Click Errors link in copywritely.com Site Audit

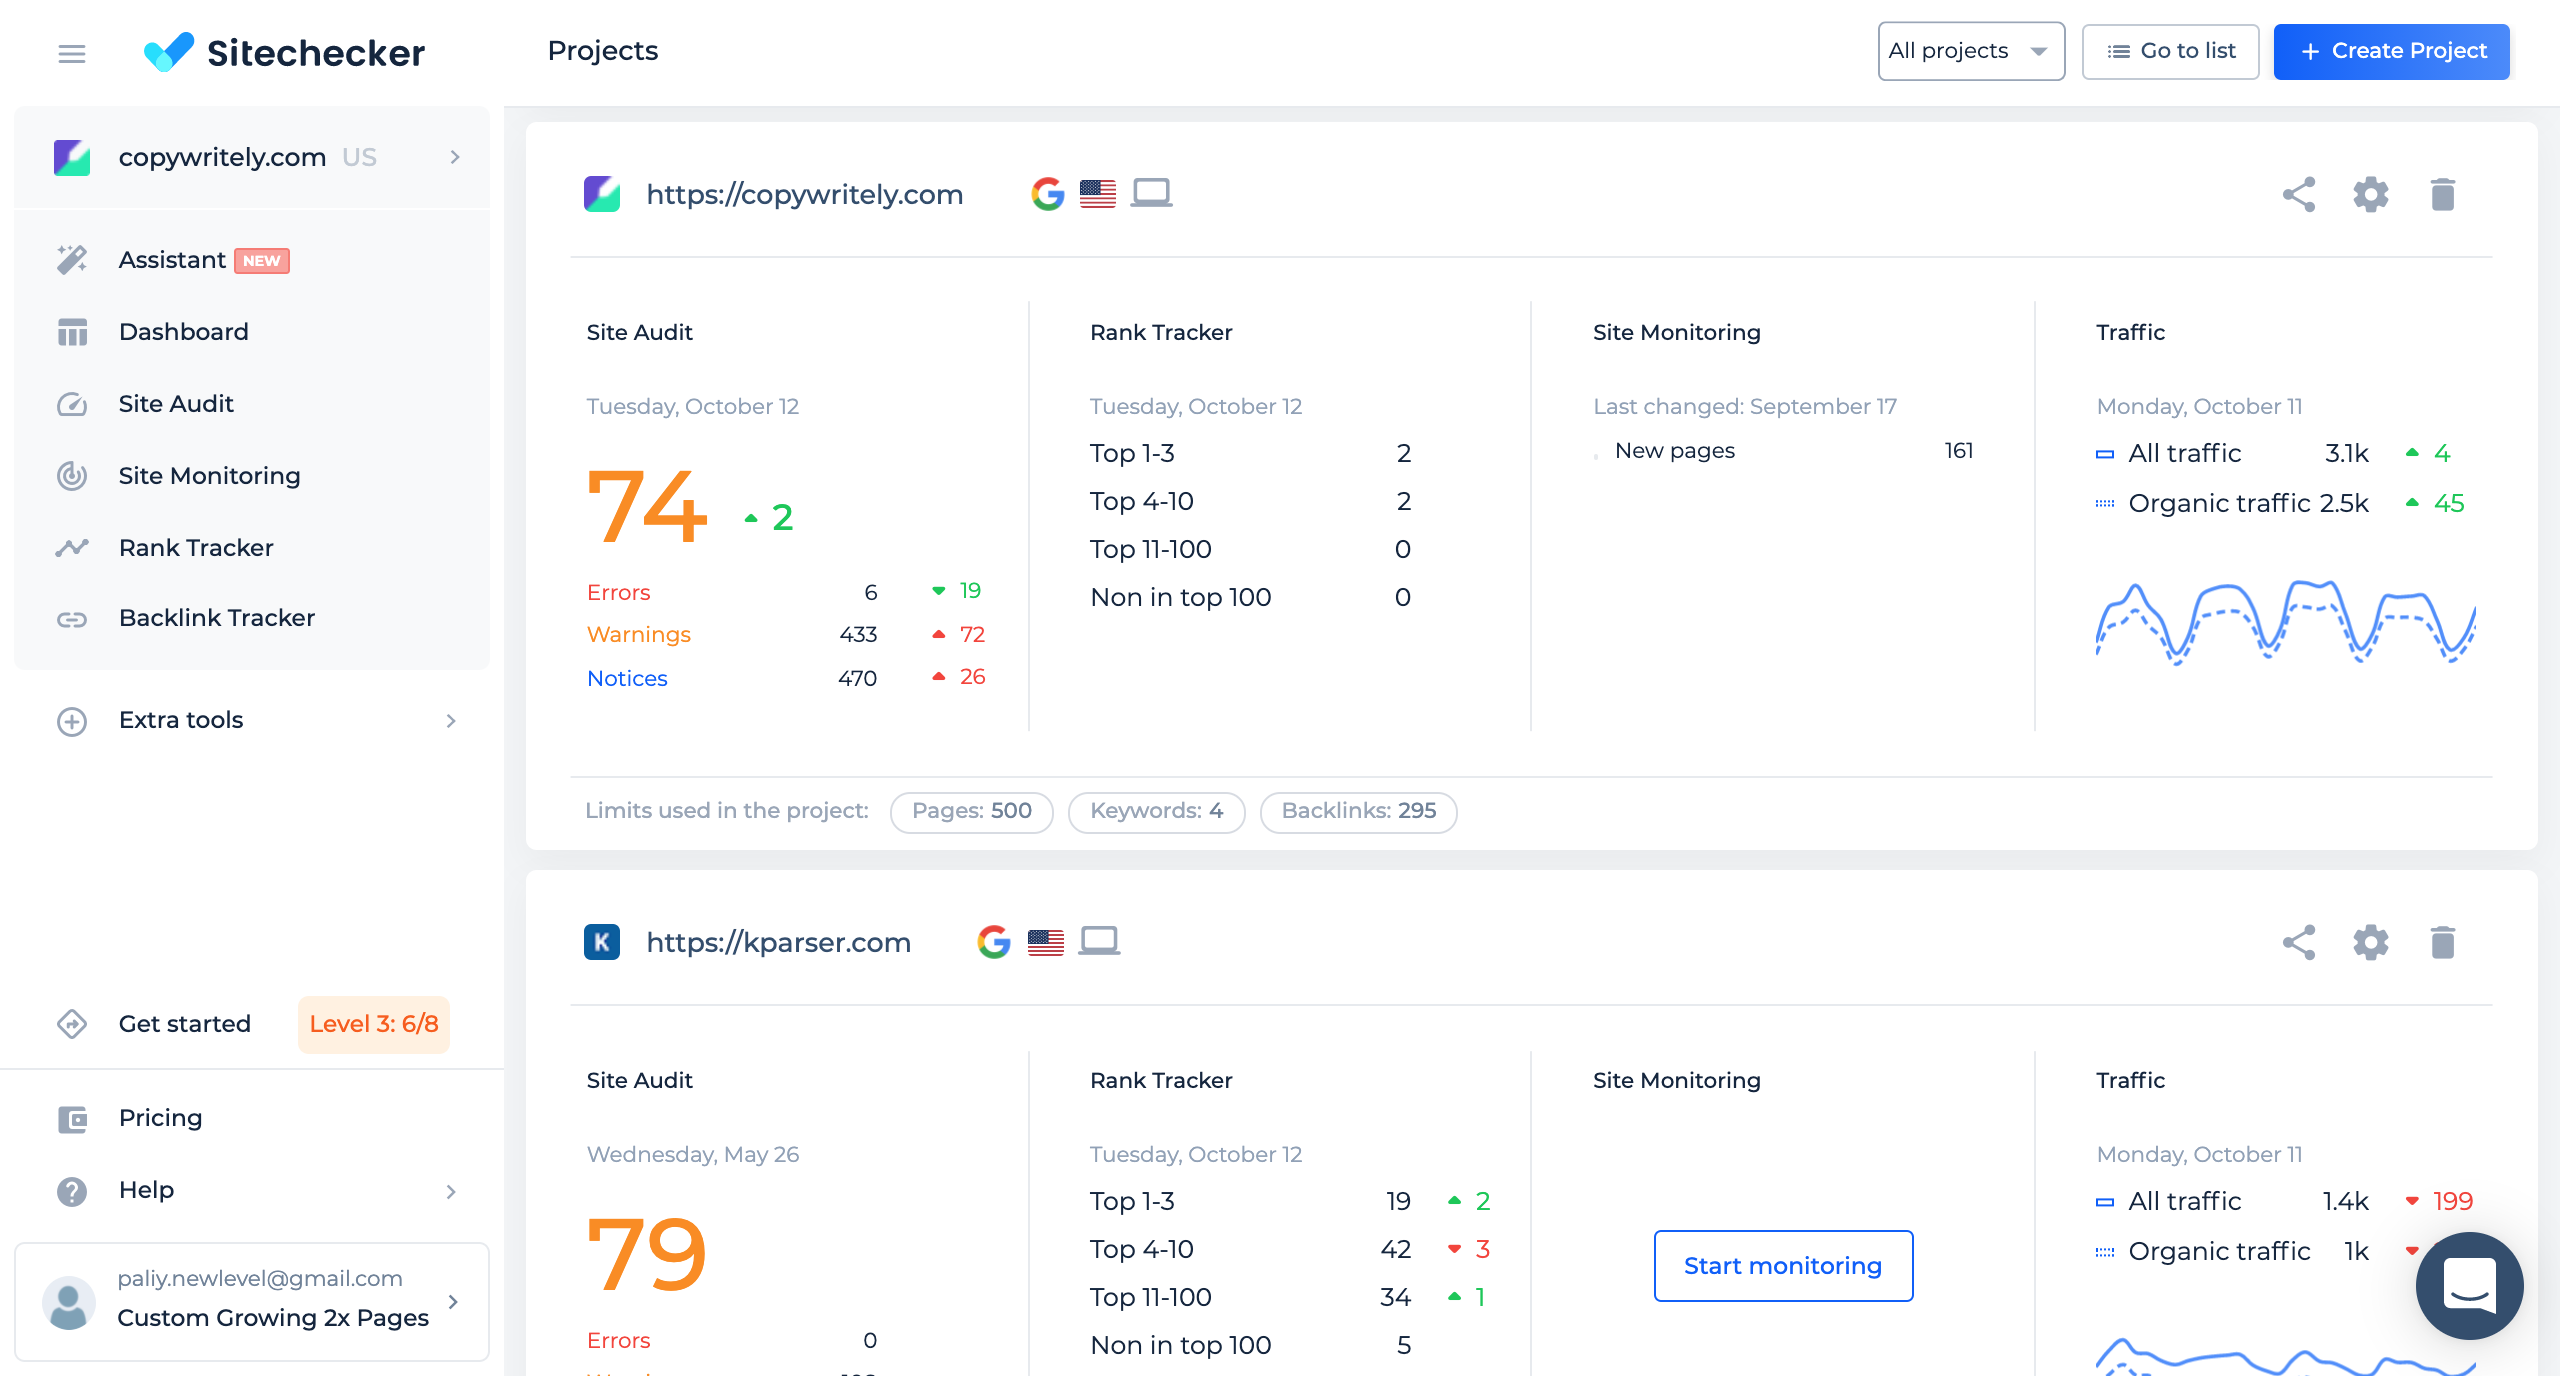pos(618,592)
